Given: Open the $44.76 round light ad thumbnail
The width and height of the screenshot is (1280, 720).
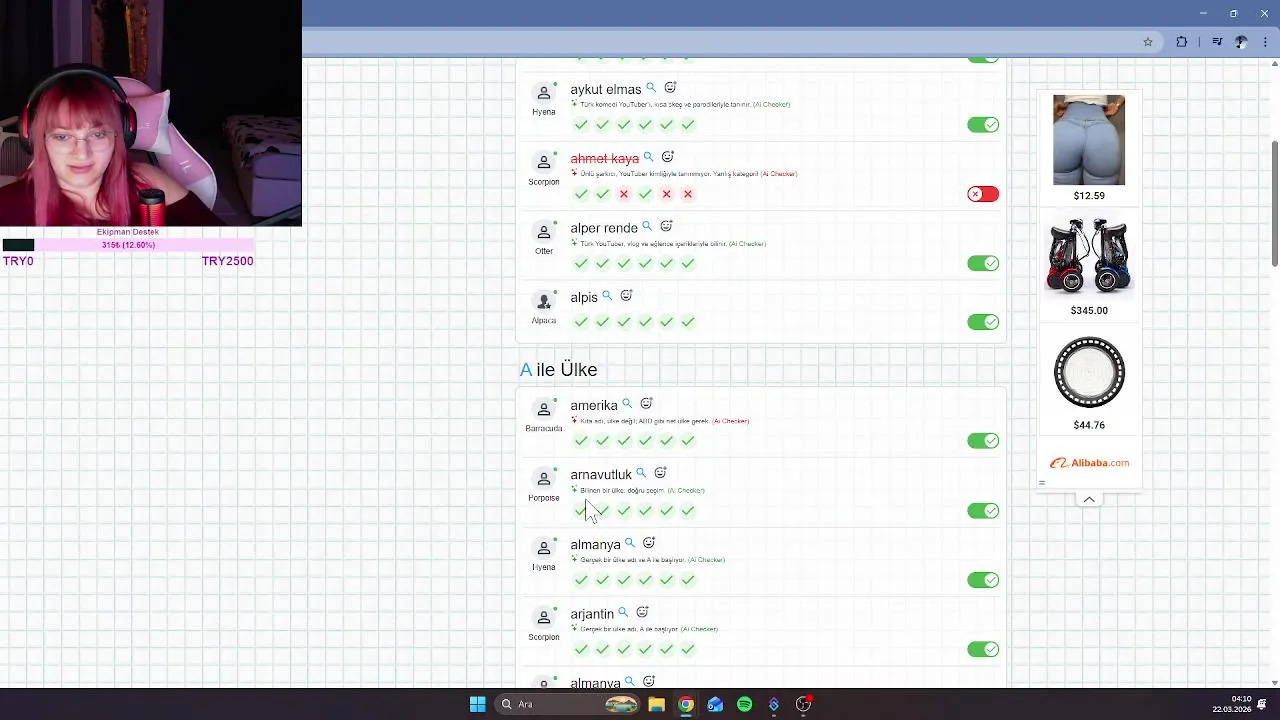Looking at the screenshot, I should (1089, 373).
